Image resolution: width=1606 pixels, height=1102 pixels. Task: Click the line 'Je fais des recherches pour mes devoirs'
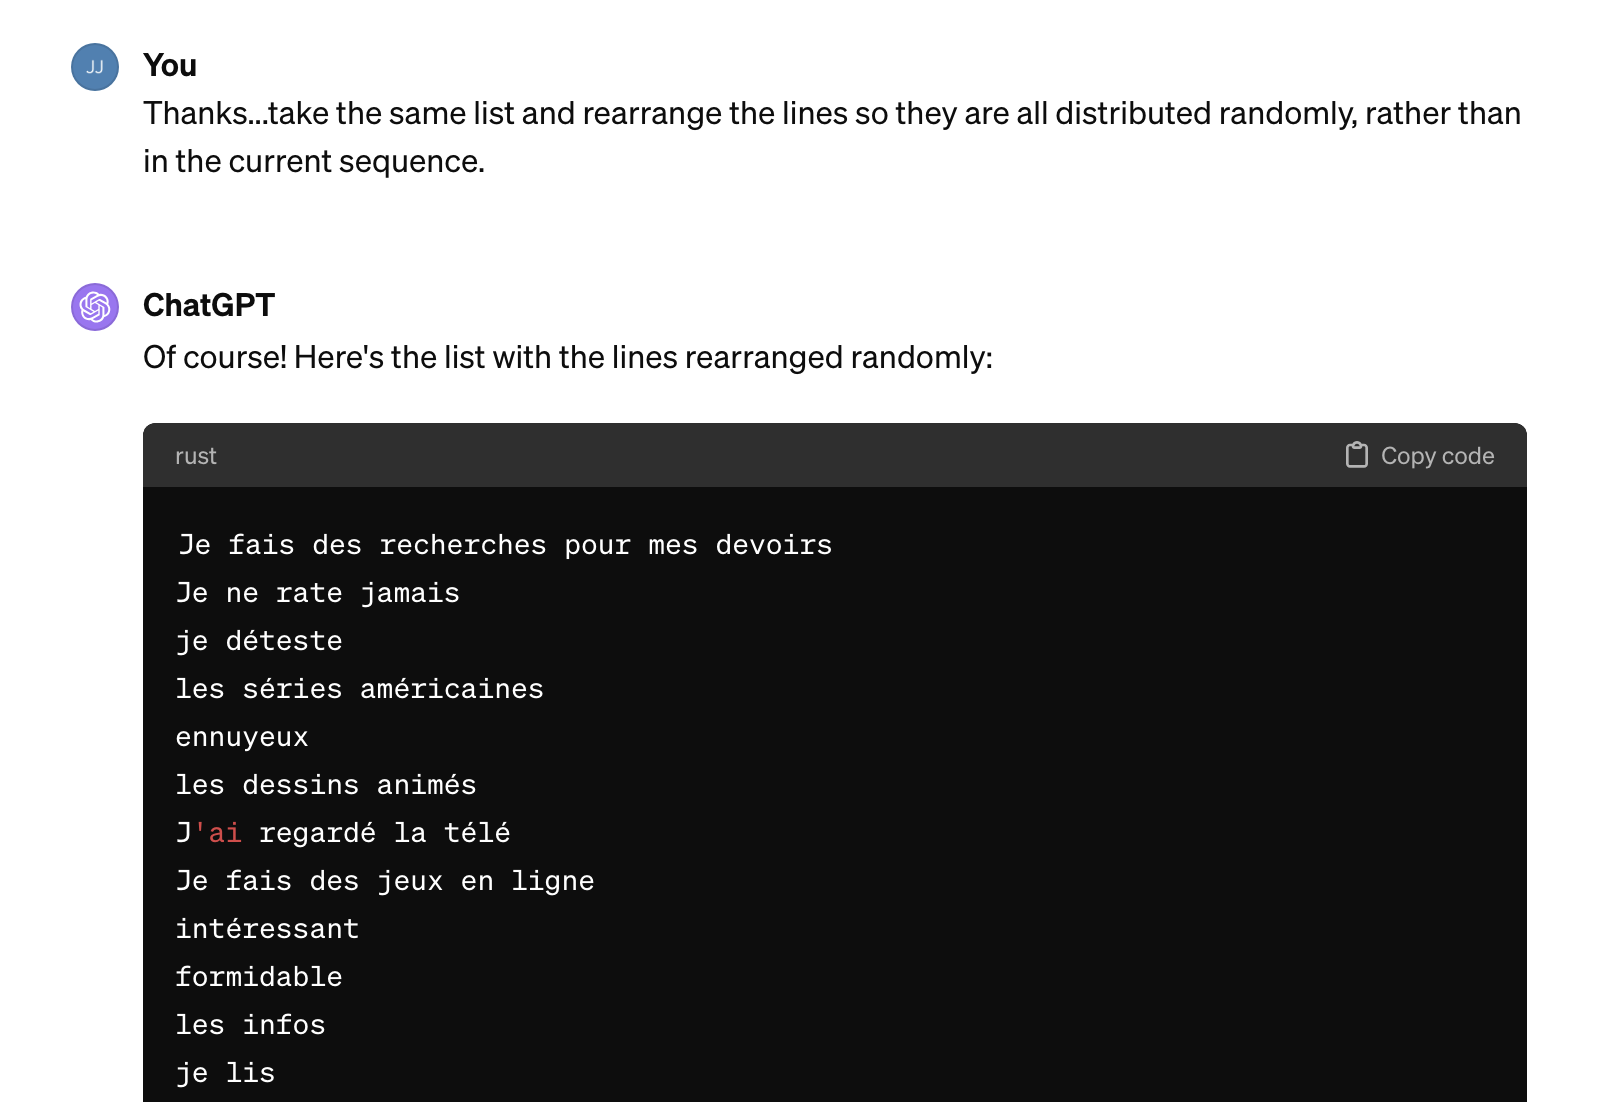point(505,545)
